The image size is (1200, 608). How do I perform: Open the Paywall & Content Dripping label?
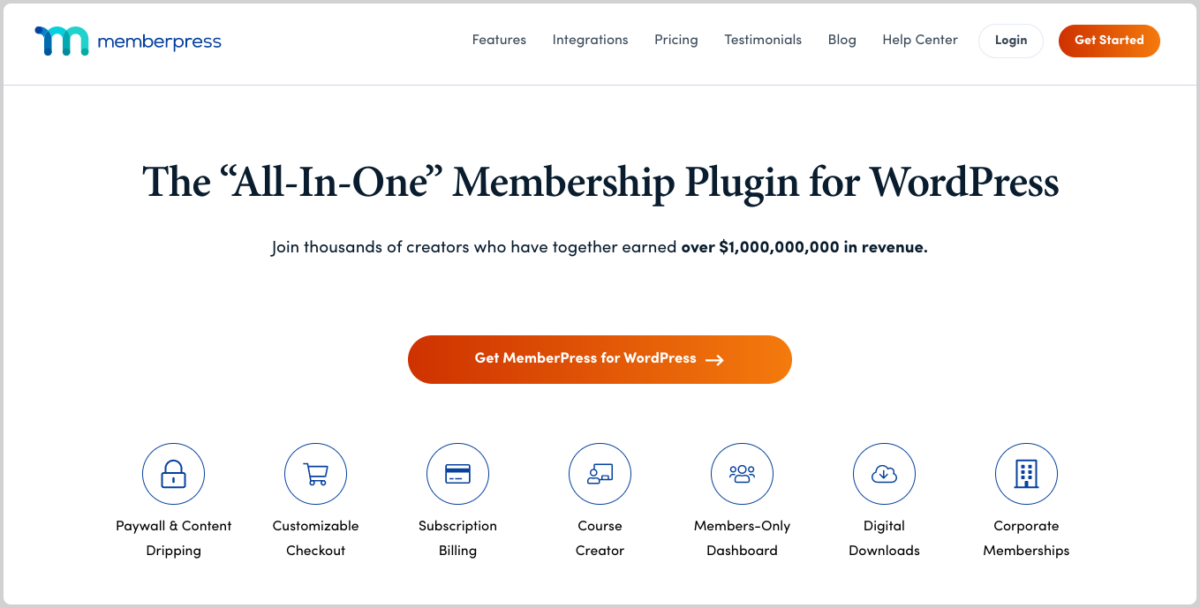(x=174, y=538)
